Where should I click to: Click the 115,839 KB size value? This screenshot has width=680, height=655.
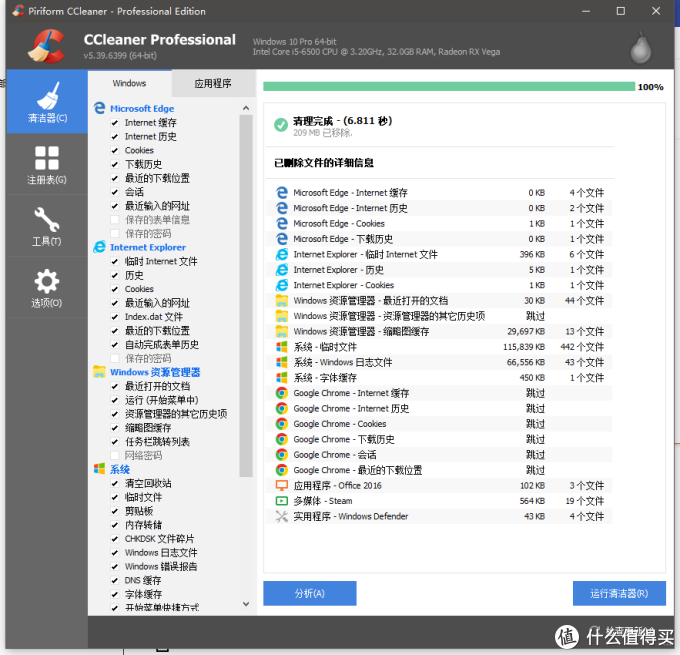click(524, 347)
